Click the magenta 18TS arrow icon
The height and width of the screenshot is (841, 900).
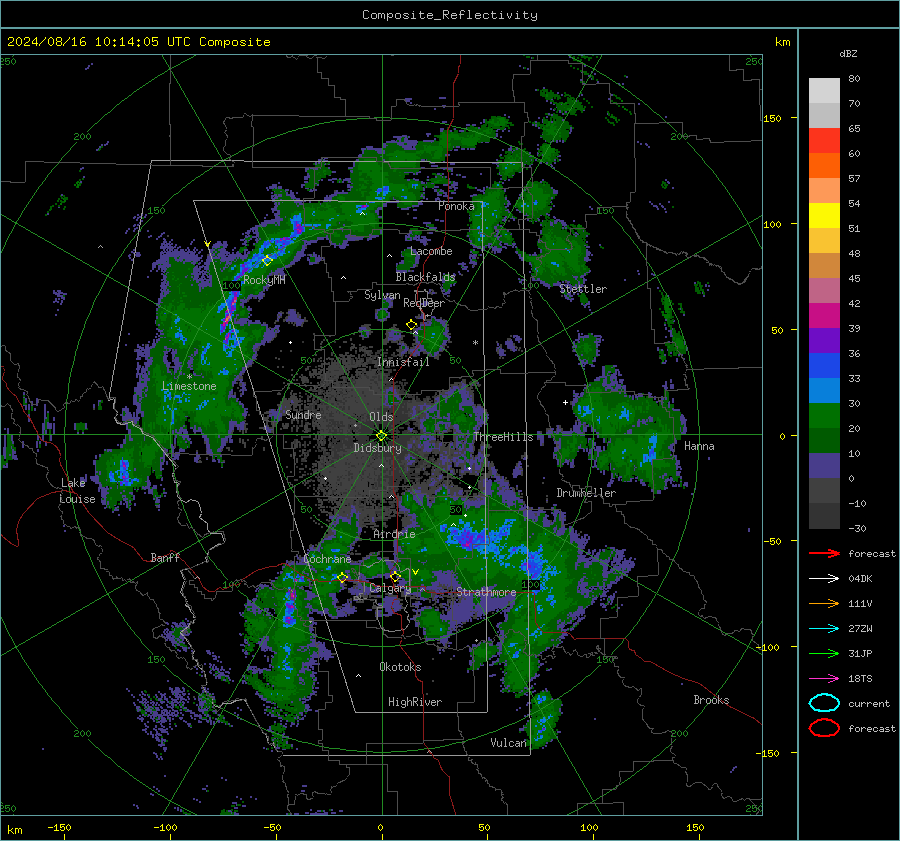coord(824,679)
